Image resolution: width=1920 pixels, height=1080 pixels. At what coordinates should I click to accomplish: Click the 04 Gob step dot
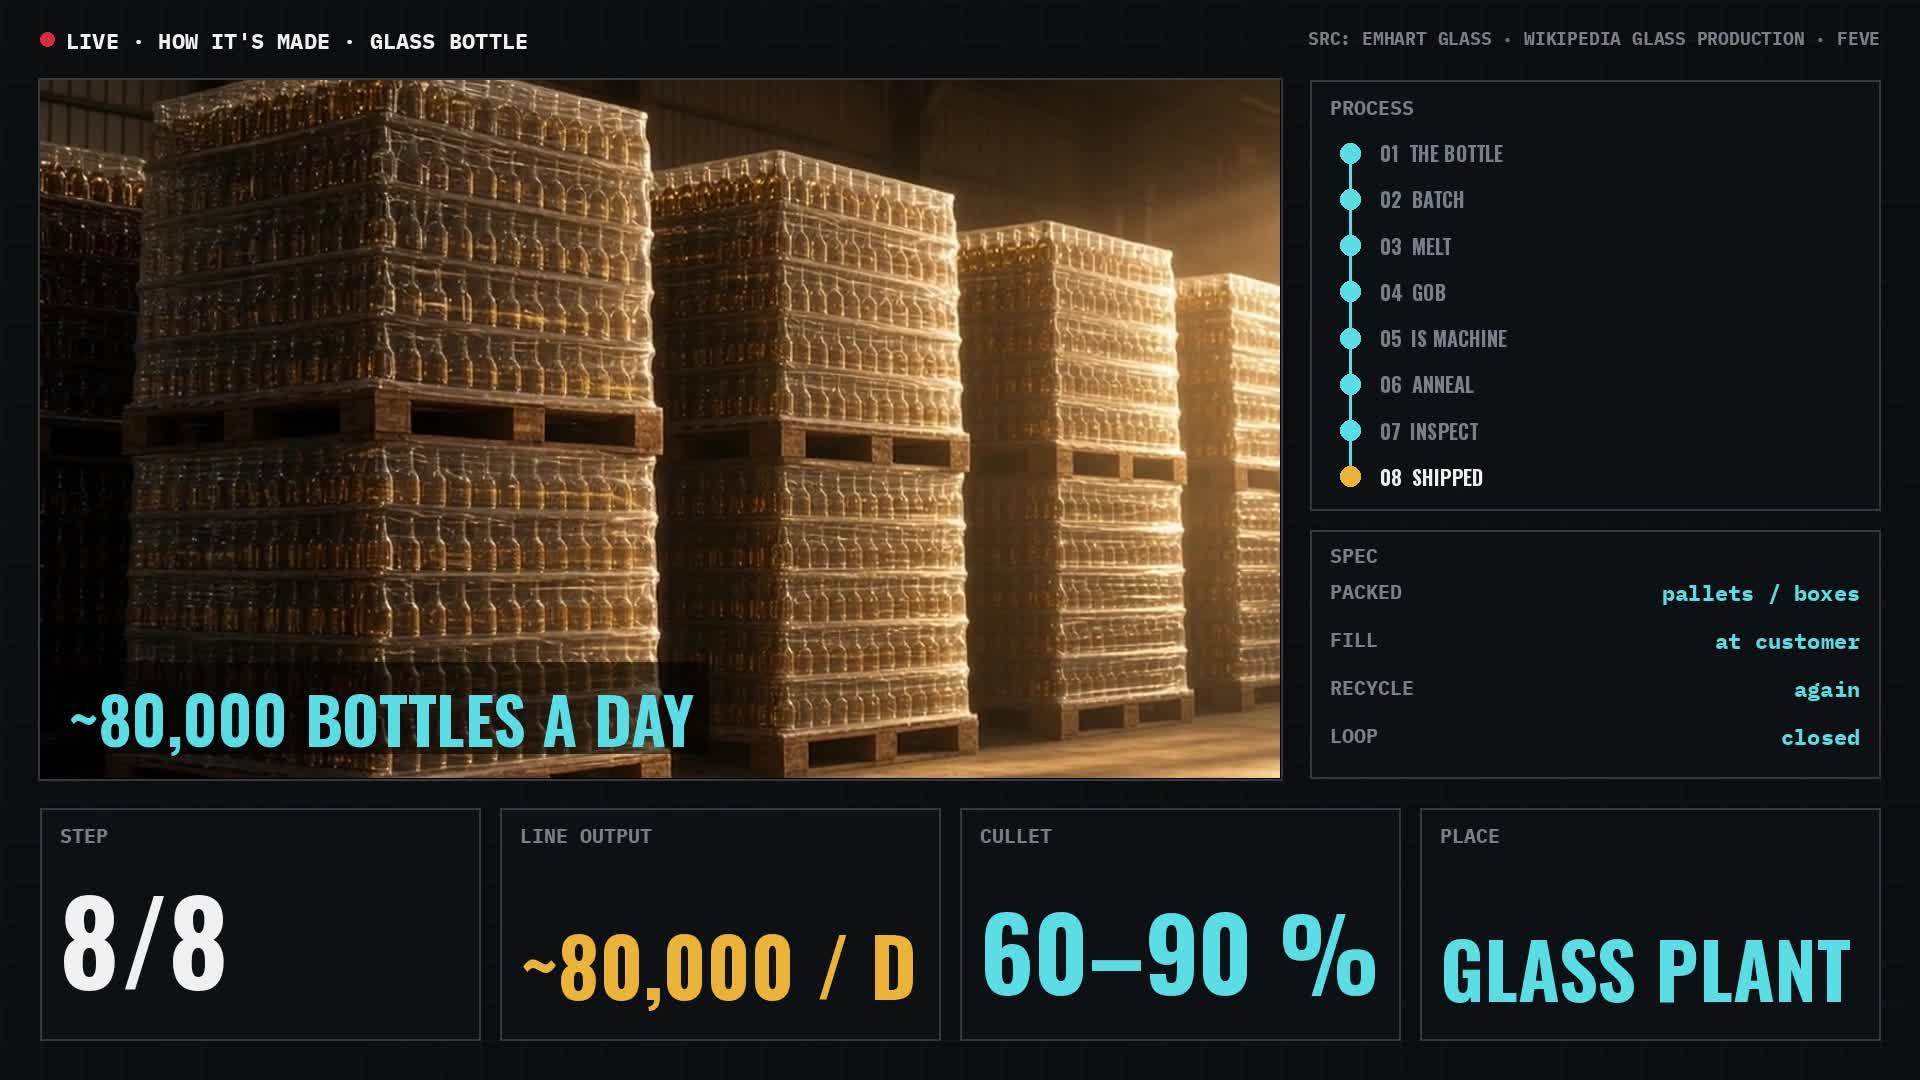(1350, 292)
